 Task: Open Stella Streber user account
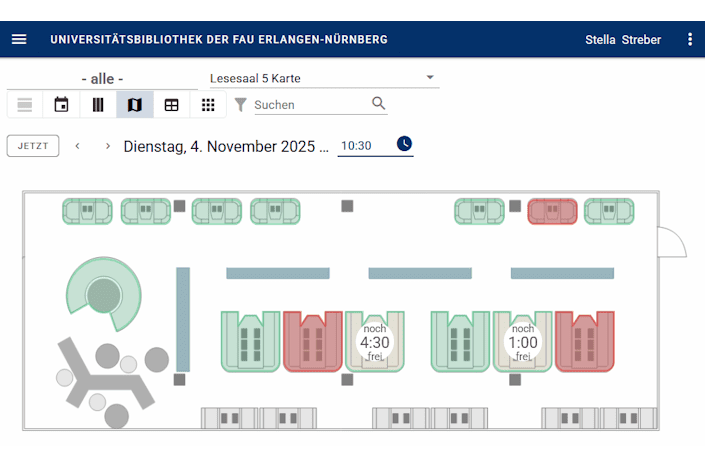pyautogui.click(x=622, y=40)
